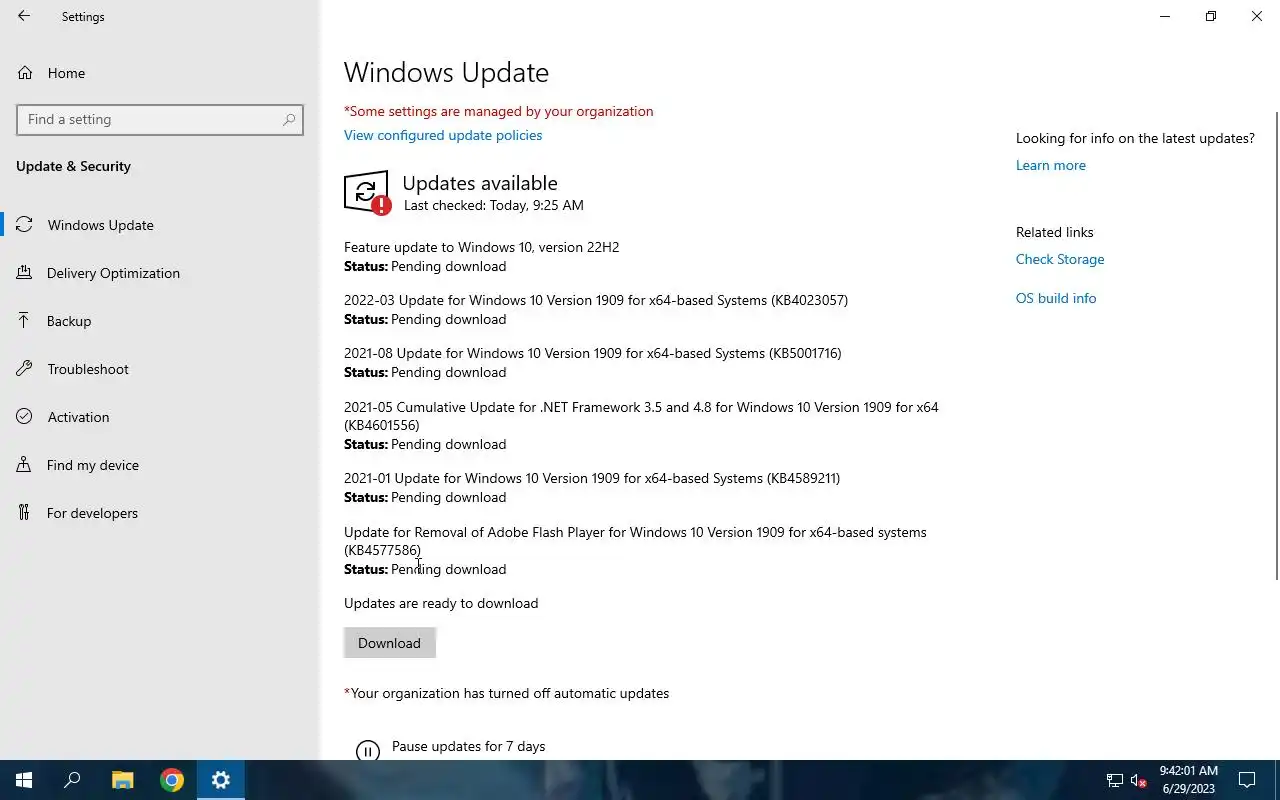Open File Explorer from the taskbar
Viewport: 1280px width, 800px height.
point(122,780)
